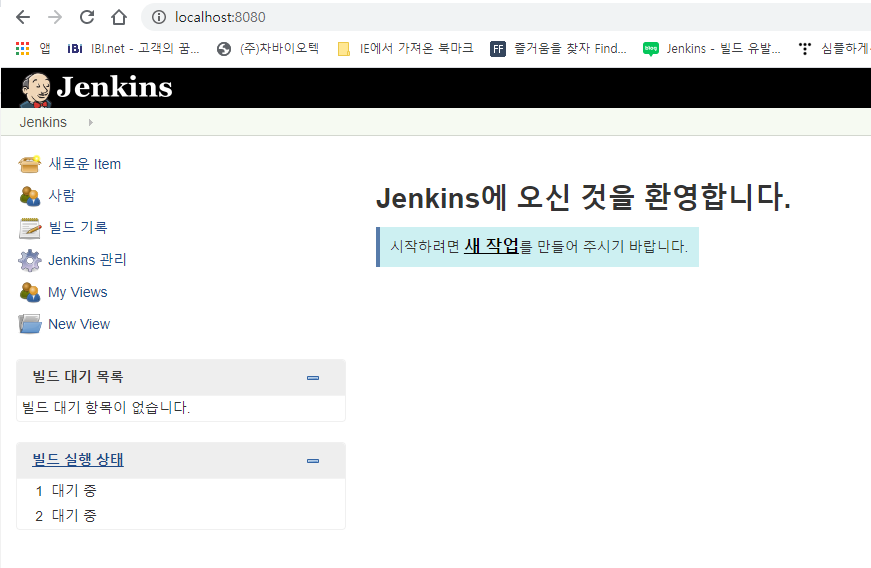Screen dimensions: 871x568
Task: Collapse the 빌드 대기 목록 panel
Action: pyautogui.click(x=313, y=378)
